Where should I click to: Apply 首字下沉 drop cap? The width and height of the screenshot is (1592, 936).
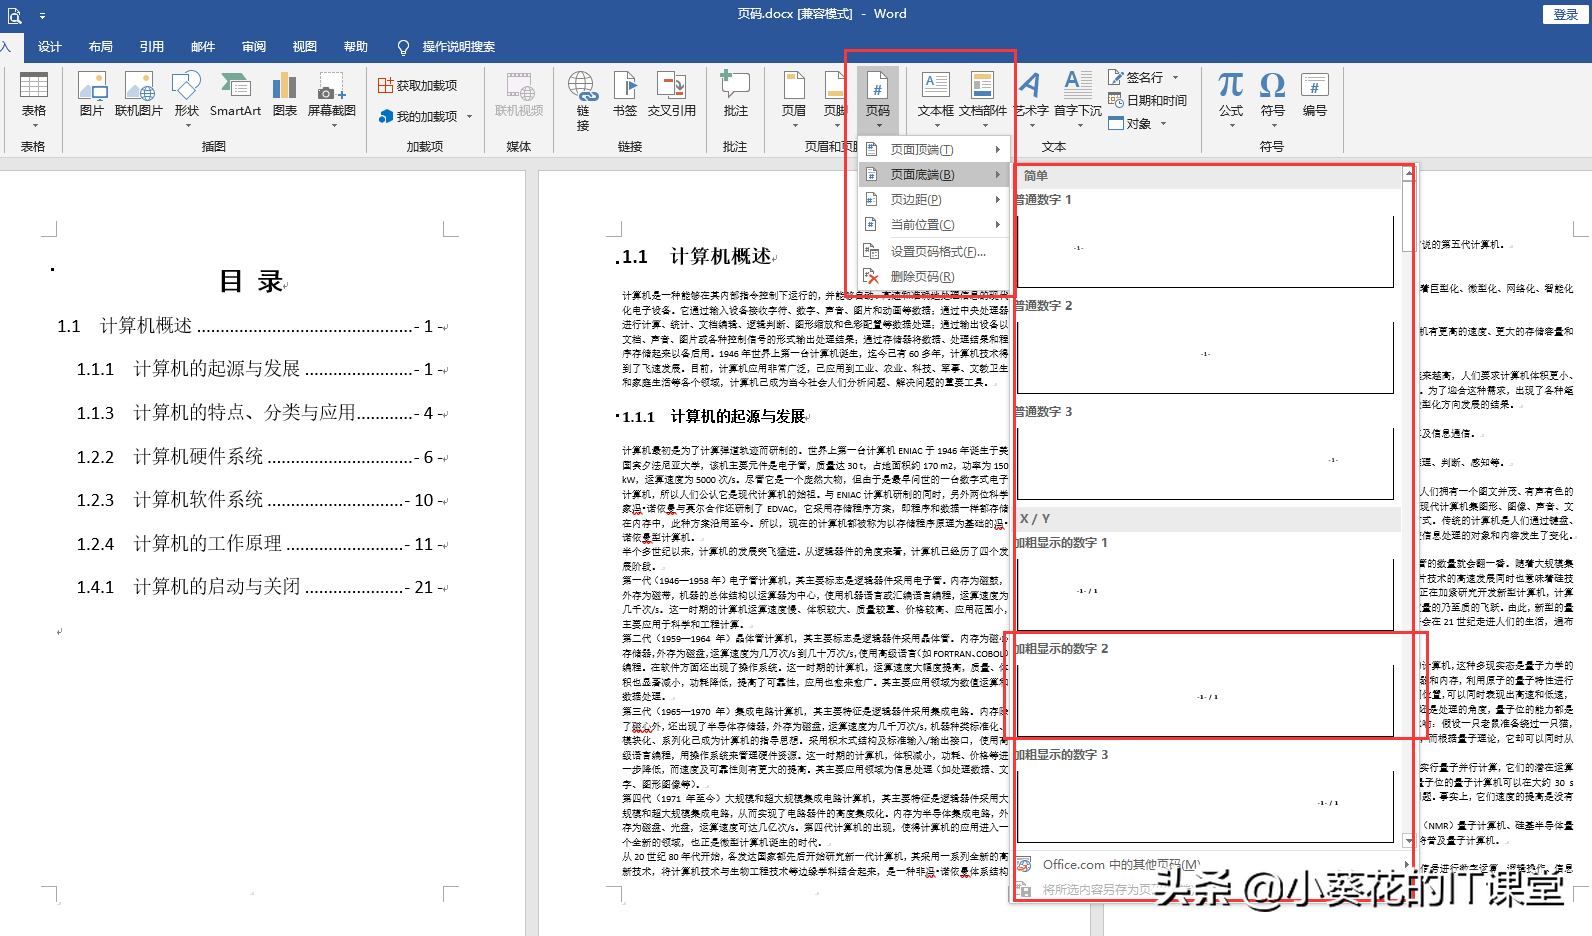(x=1078, y=99)
